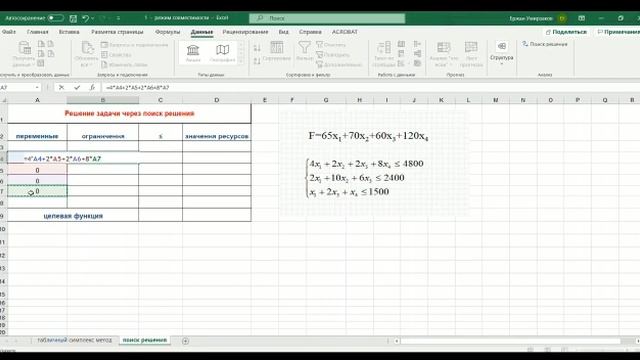Screen dimensions: 640x360
Task: Click the Поиск search box
Action: coord(327,18)
